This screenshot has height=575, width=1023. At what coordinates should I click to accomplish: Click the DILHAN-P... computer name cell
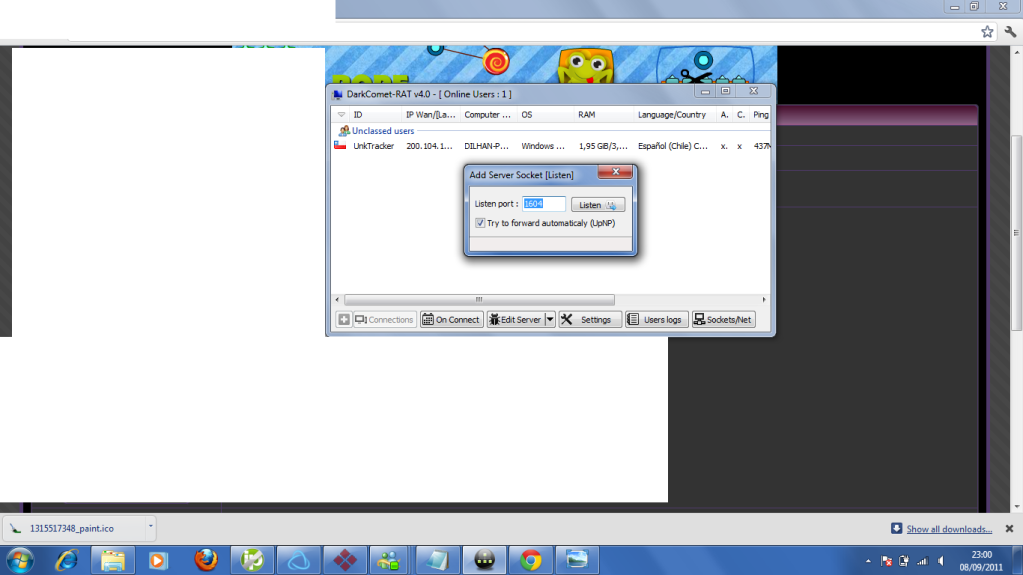(x=486, y=146)
